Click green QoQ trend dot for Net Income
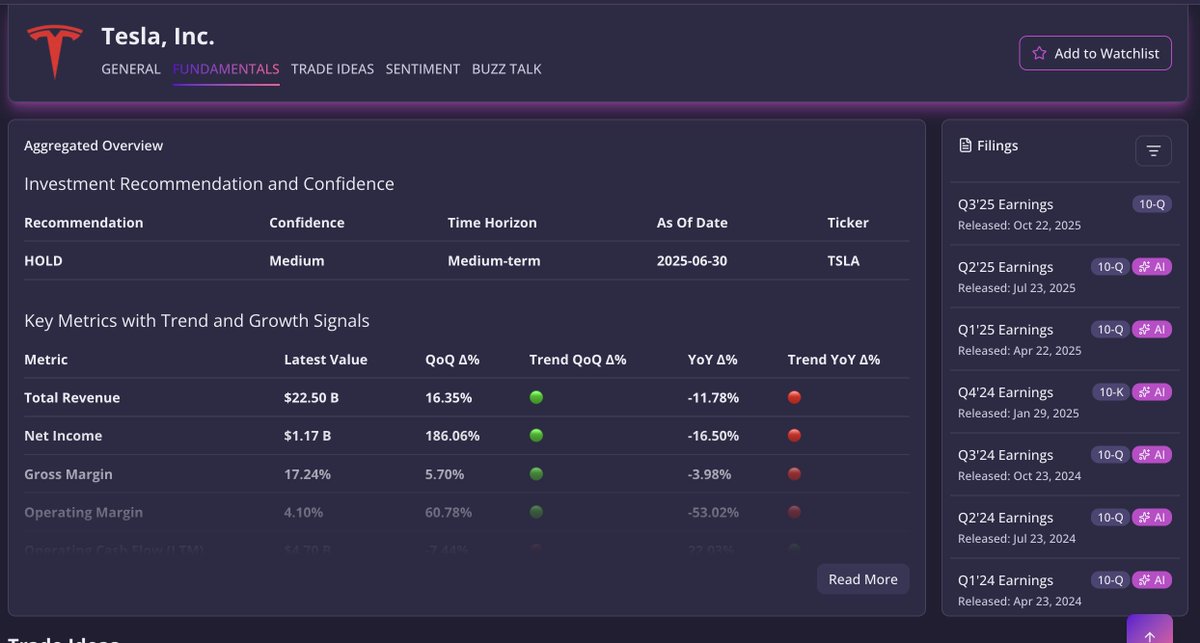 pos(536,435)
